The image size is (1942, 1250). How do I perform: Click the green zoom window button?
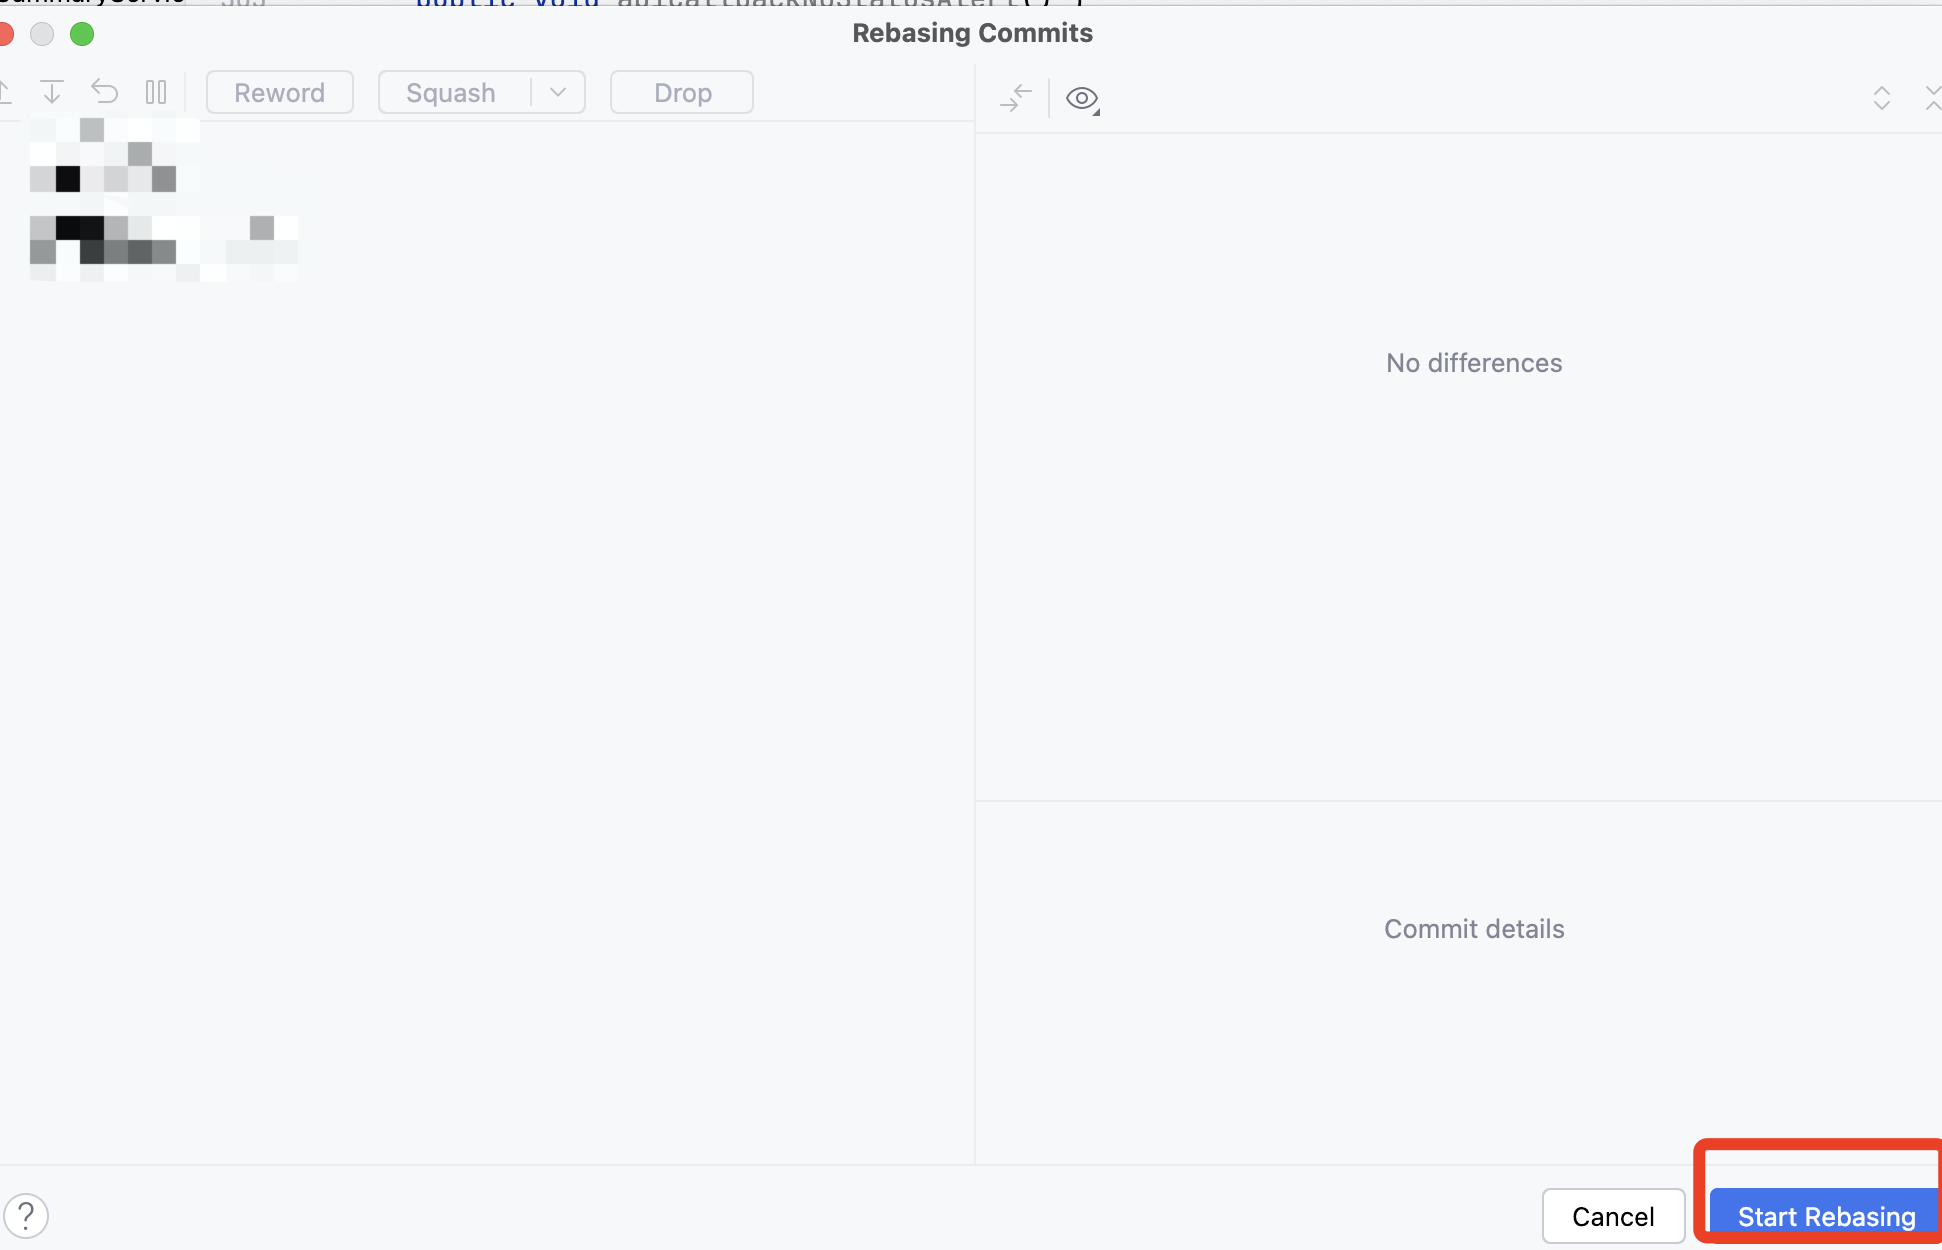82,34
